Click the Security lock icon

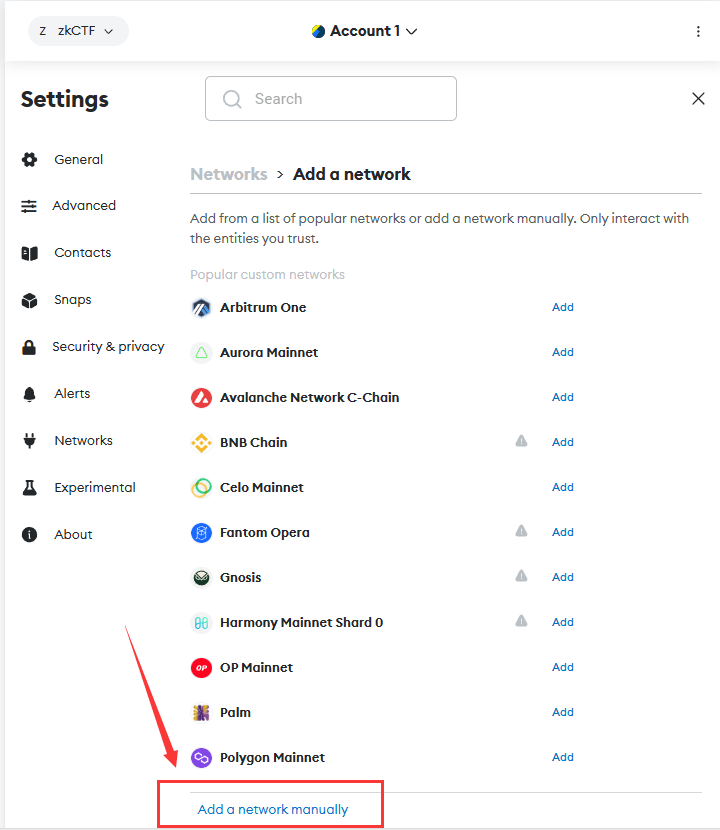[29, 347]
